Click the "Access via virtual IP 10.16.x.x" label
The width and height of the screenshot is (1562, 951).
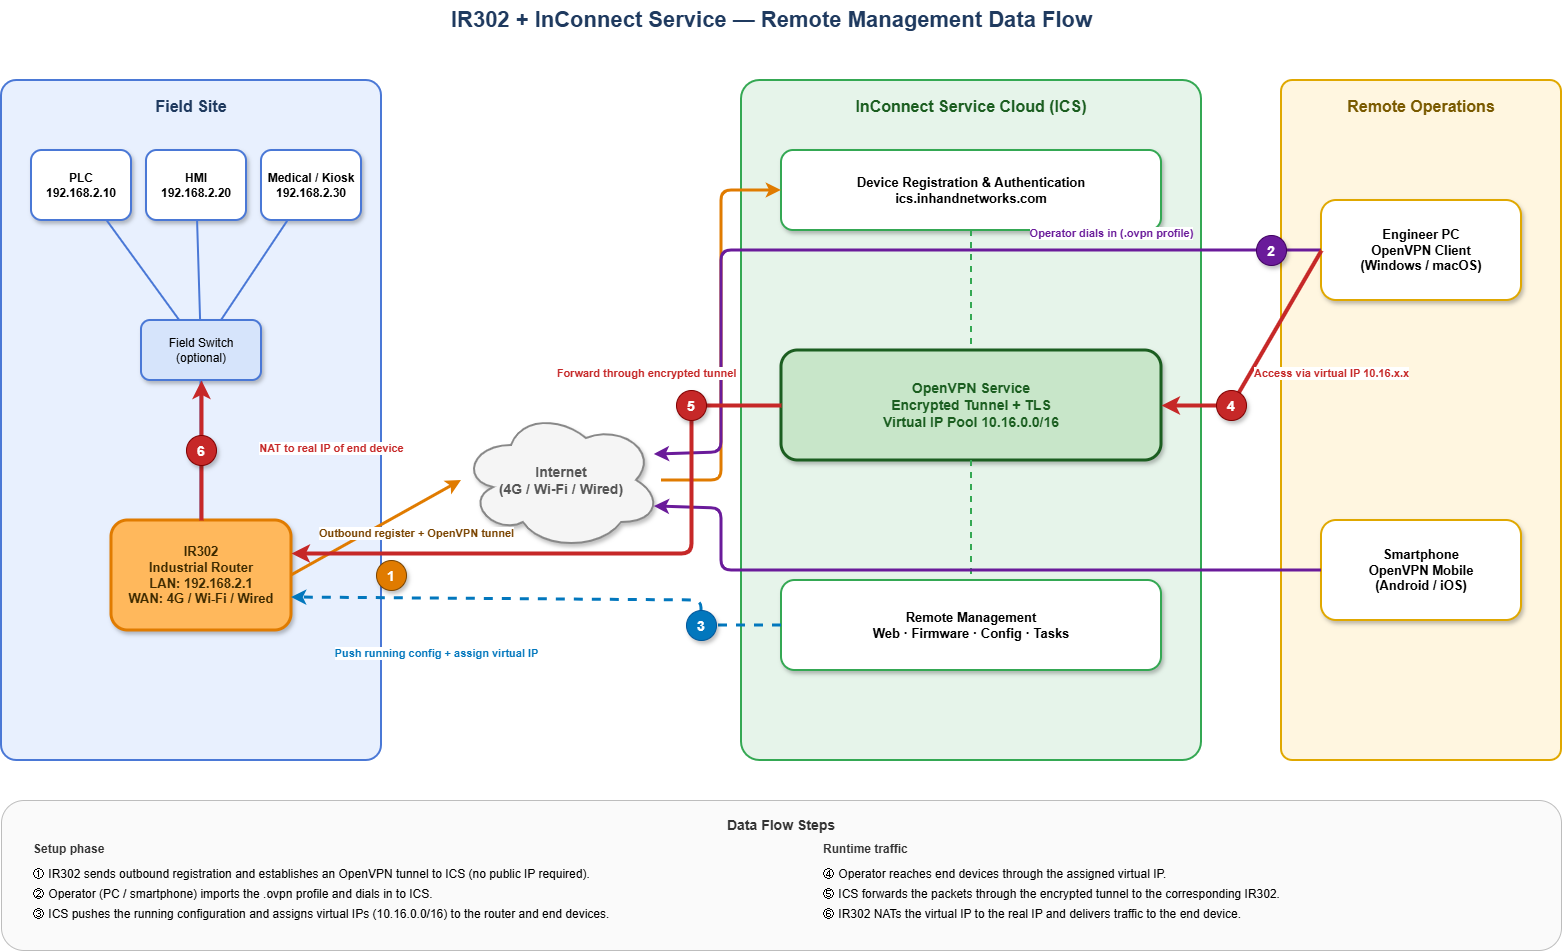1331,373
